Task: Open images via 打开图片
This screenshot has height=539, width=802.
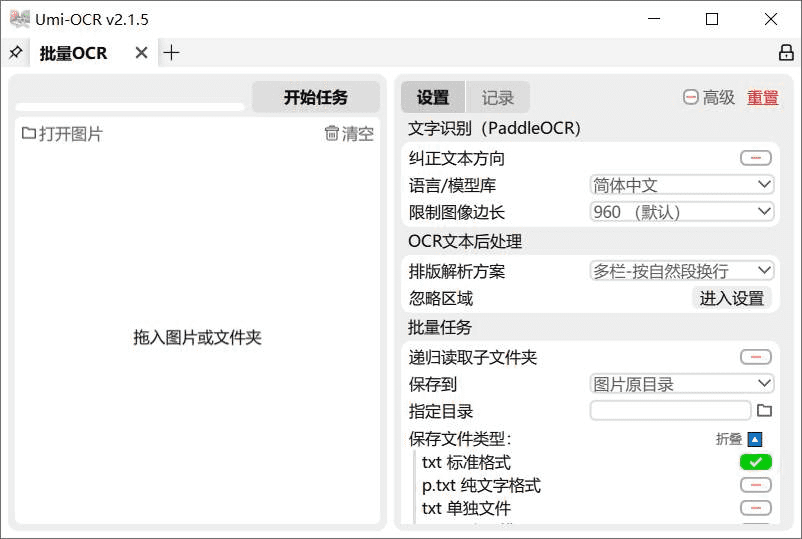Action: click(x=62, y=134)
